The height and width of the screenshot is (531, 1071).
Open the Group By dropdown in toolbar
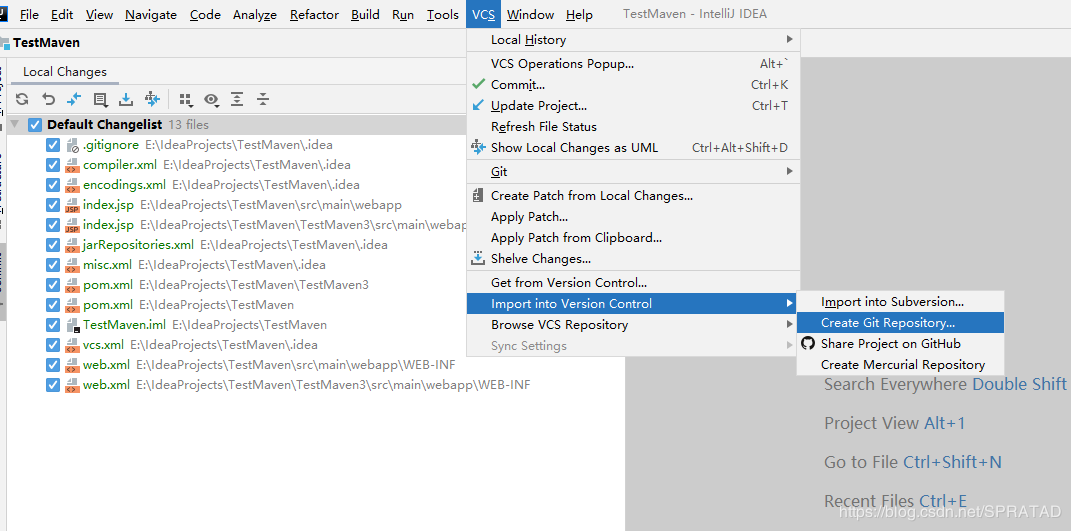(185, 99)
